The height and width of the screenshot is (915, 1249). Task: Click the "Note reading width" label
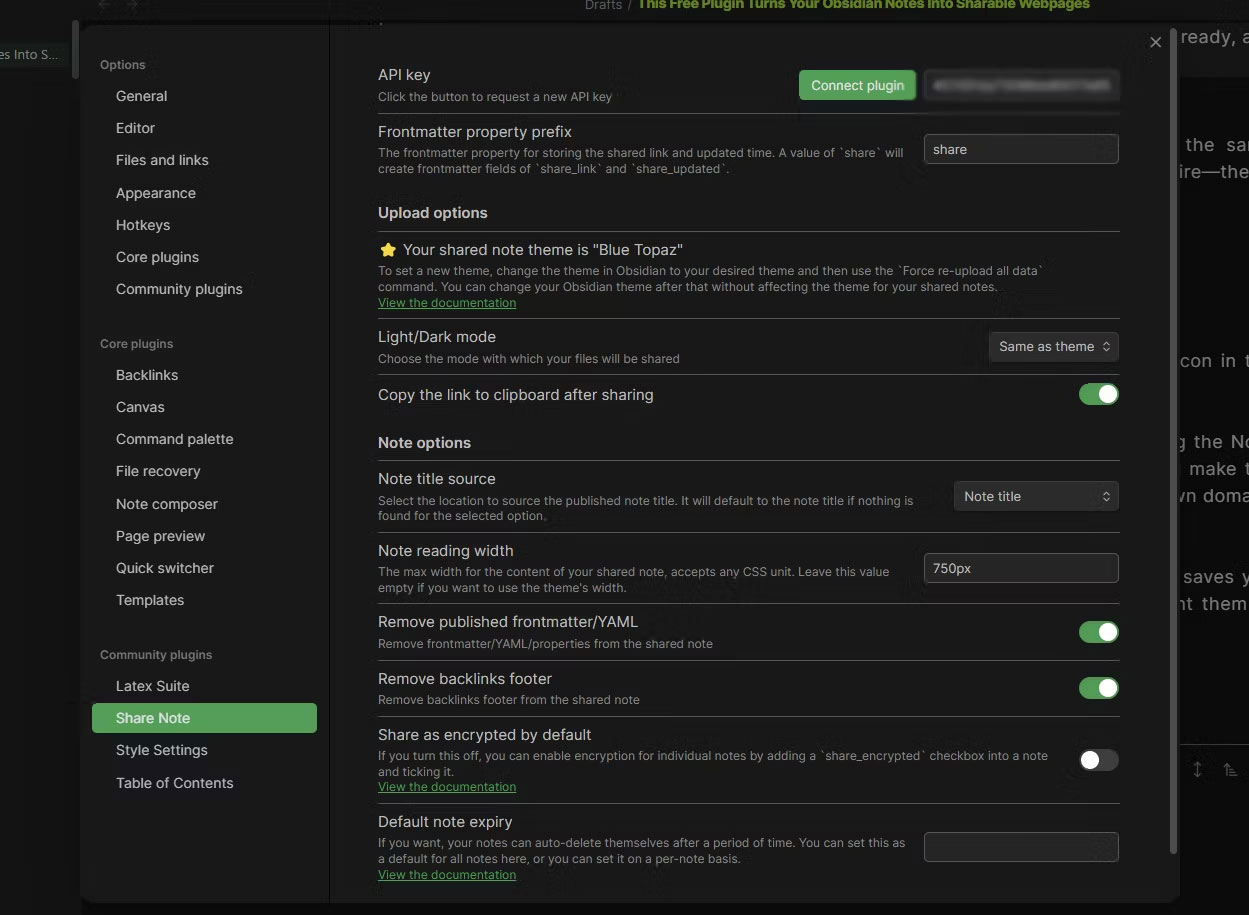(x=446, y=551)
